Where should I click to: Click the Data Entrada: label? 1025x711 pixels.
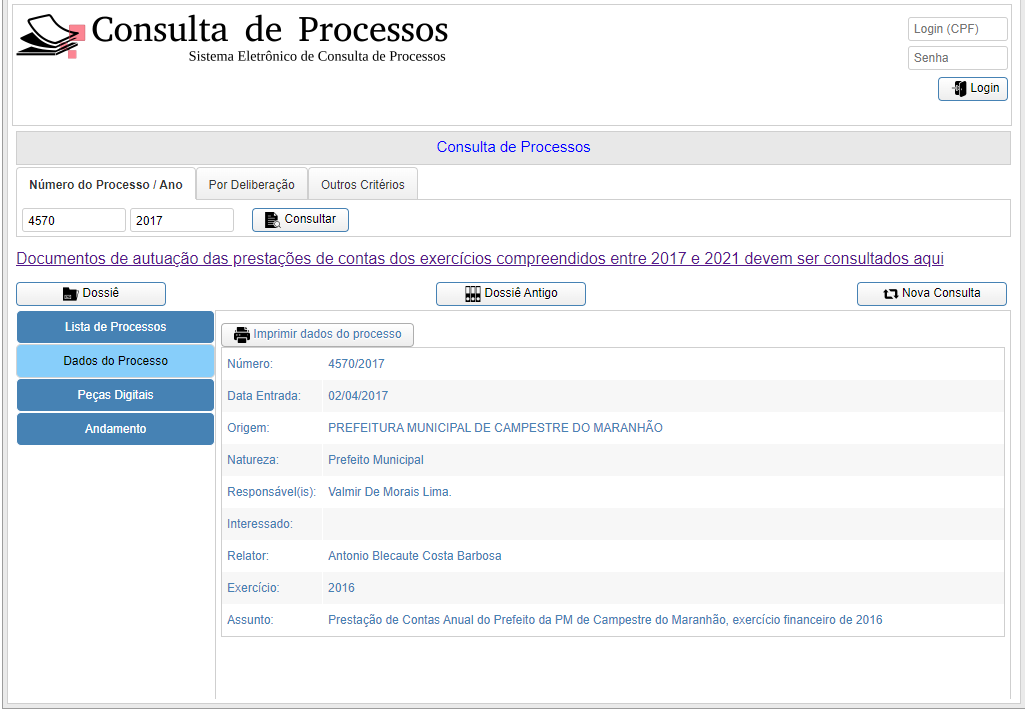click(x=264, y=396)
